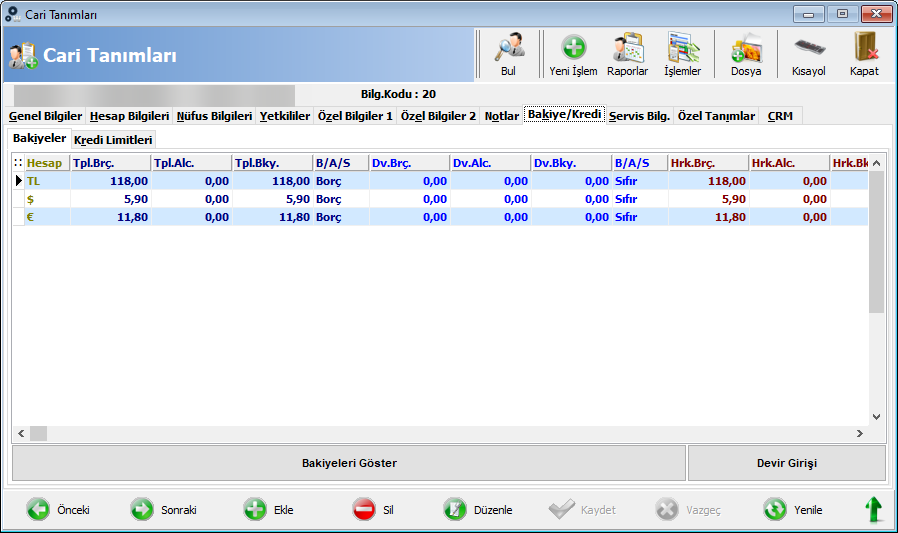Switch to Hesap Bilgileri tab
This screenshot has height=533, width=898.
(129, 116)
